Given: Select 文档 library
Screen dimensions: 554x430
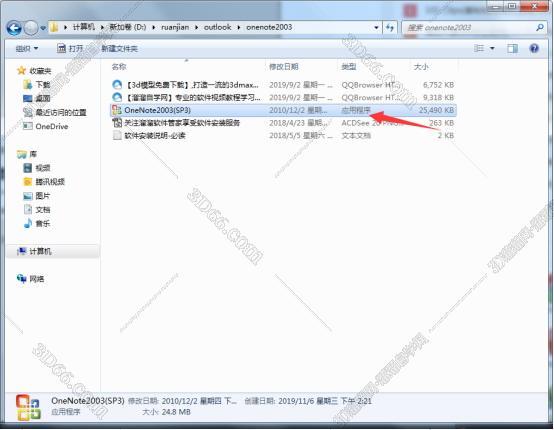Looking at the screenshot, I should click(43, 210).
